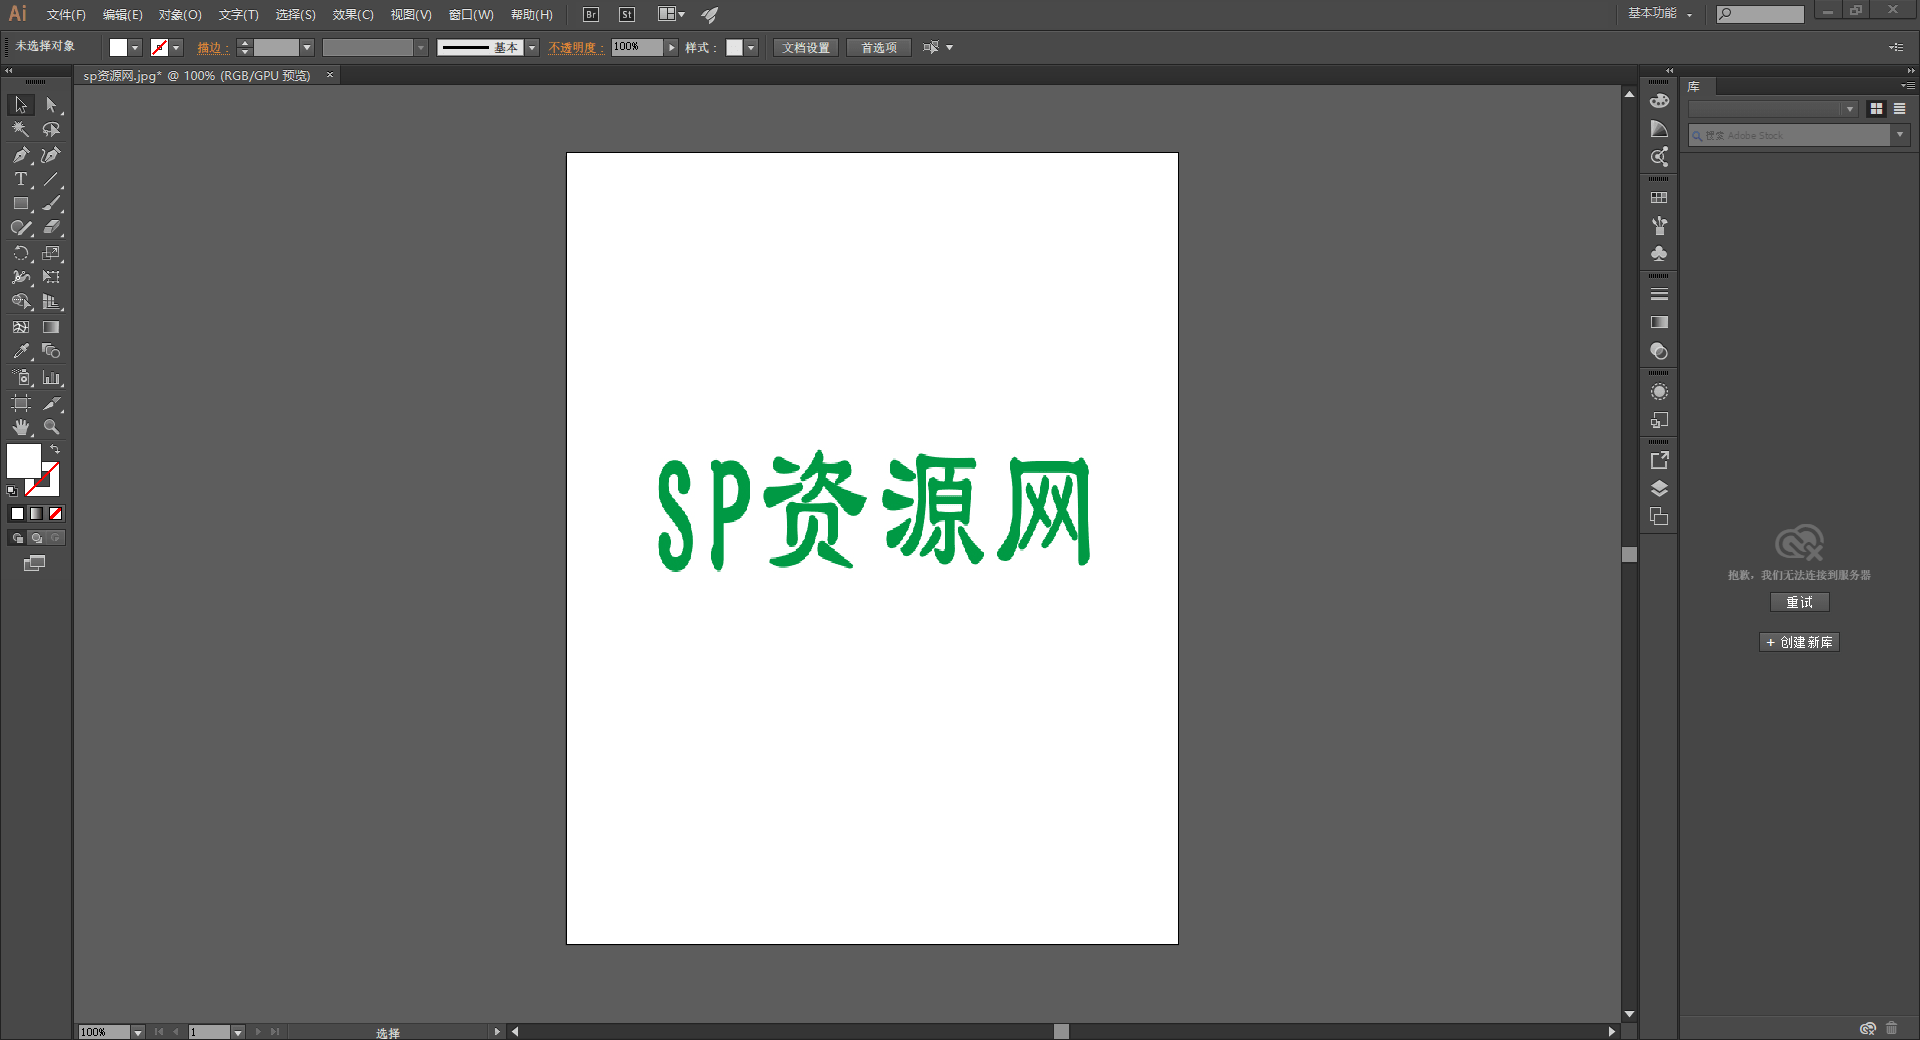
Task: Set paint mode to Color
Action: pyautogui.click(x=17, y=514)
